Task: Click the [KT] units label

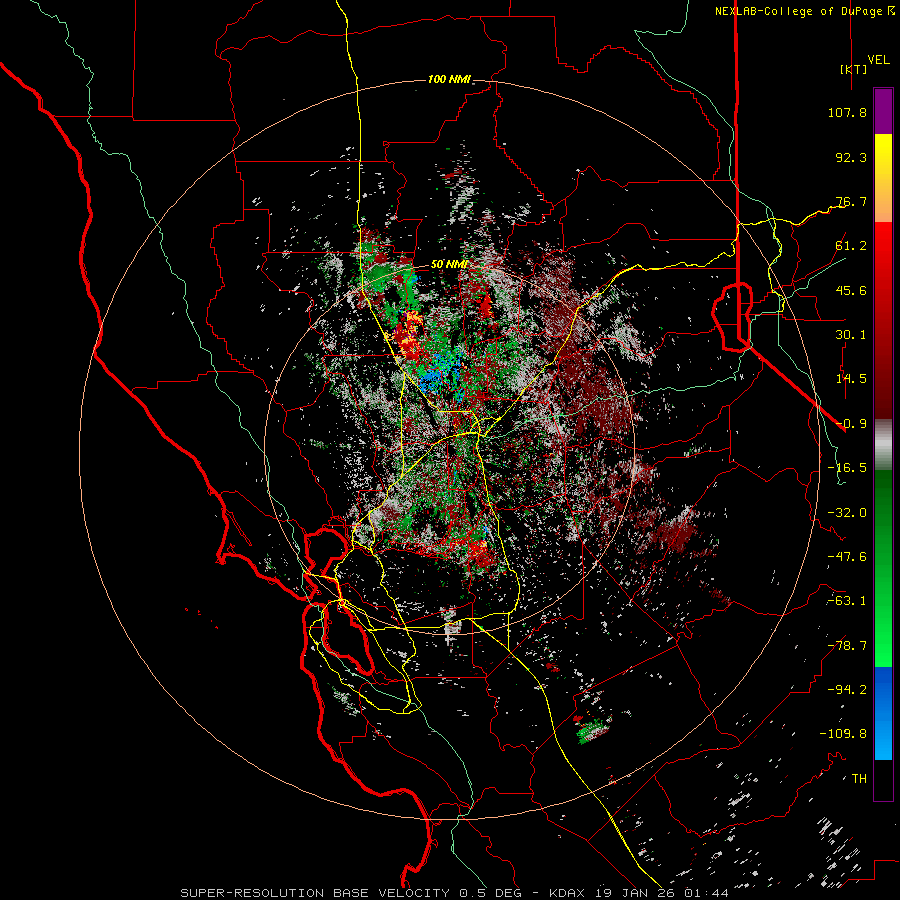Action: 854,69
